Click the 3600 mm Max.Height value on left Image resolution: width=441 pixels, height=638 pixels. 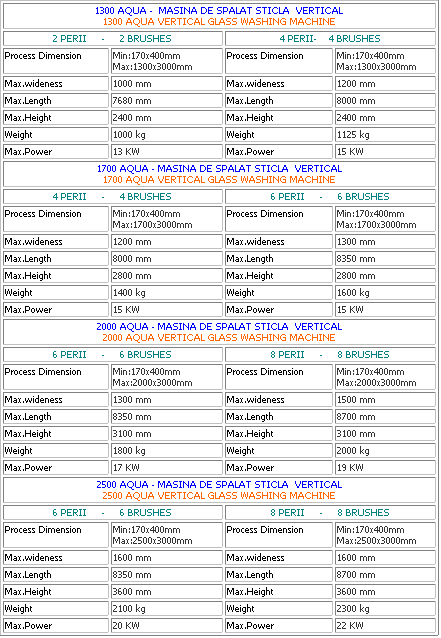[x=167, y=592]
